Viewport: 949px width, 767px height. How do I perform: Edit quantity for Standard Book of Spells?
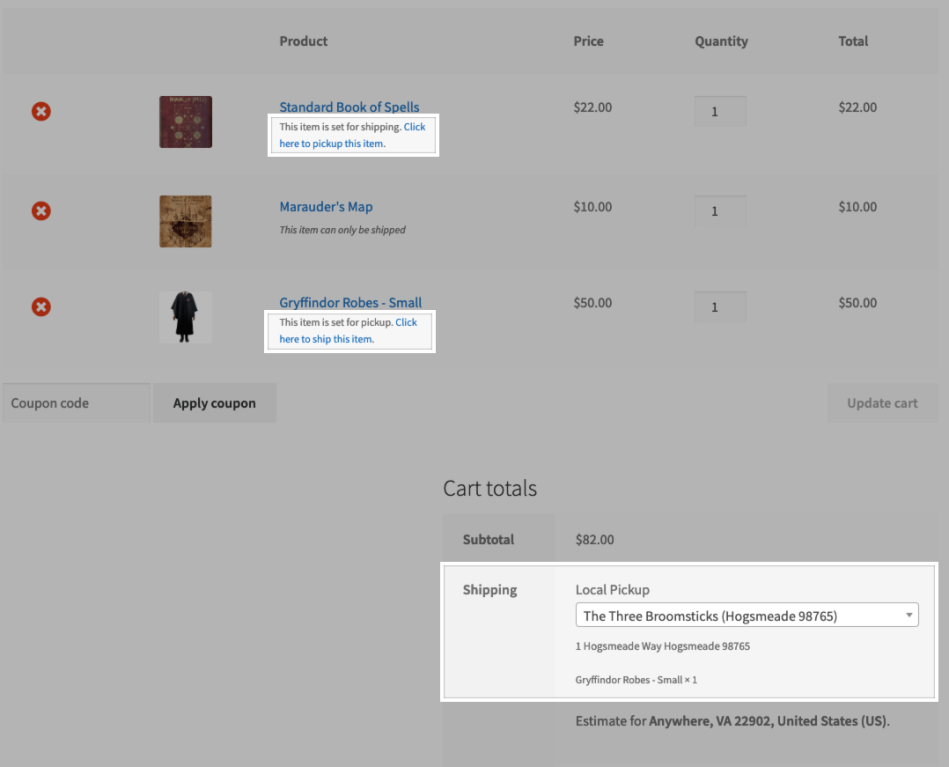720,112
